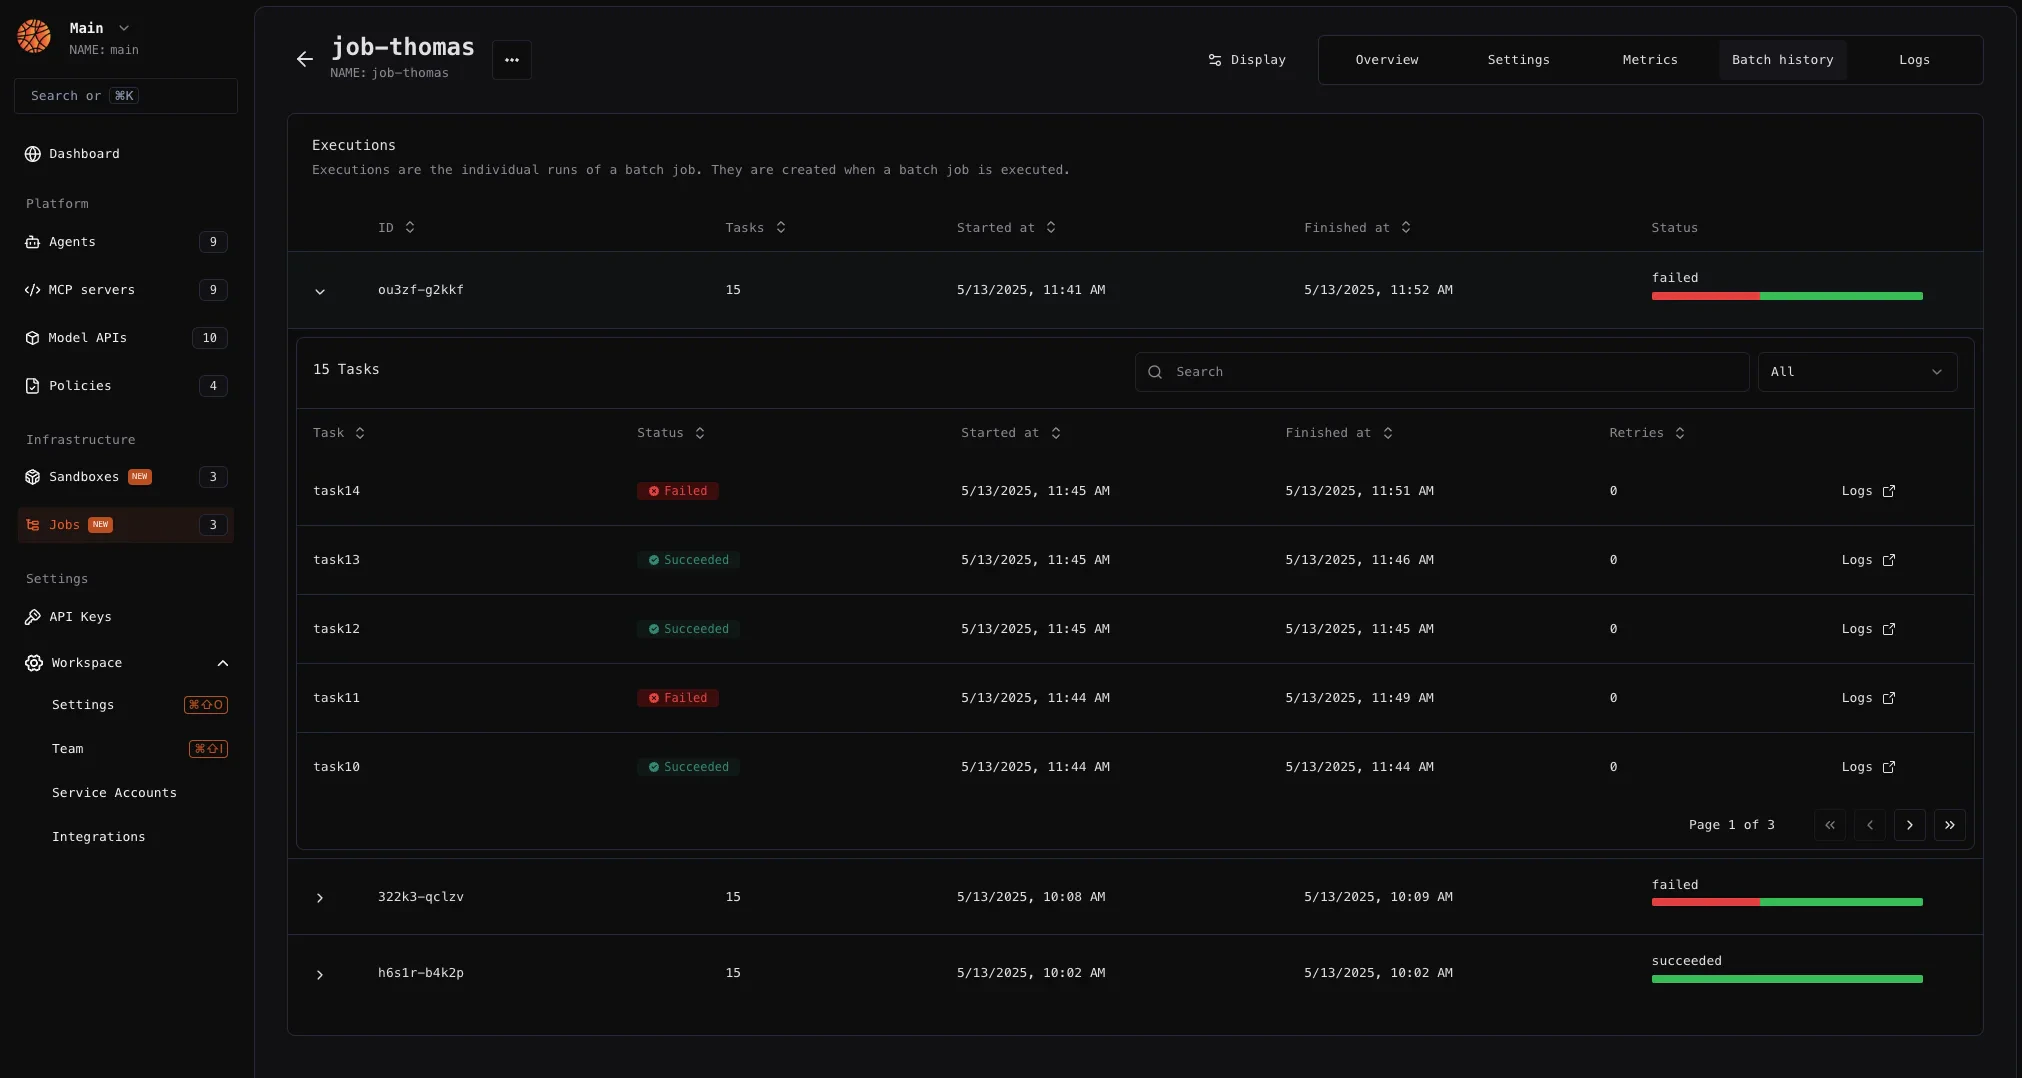This screenshot has width=2022, height=1078.
Task: Open the All status filter dropdown
Action: (1857, 372)
